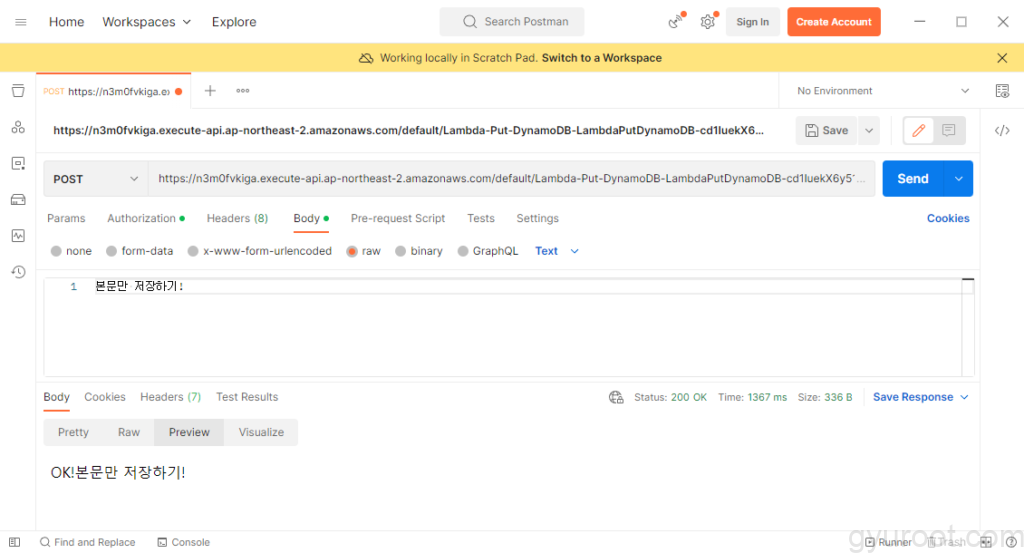
Task: Click the blue Send button
Action: [x=912, y=179]
